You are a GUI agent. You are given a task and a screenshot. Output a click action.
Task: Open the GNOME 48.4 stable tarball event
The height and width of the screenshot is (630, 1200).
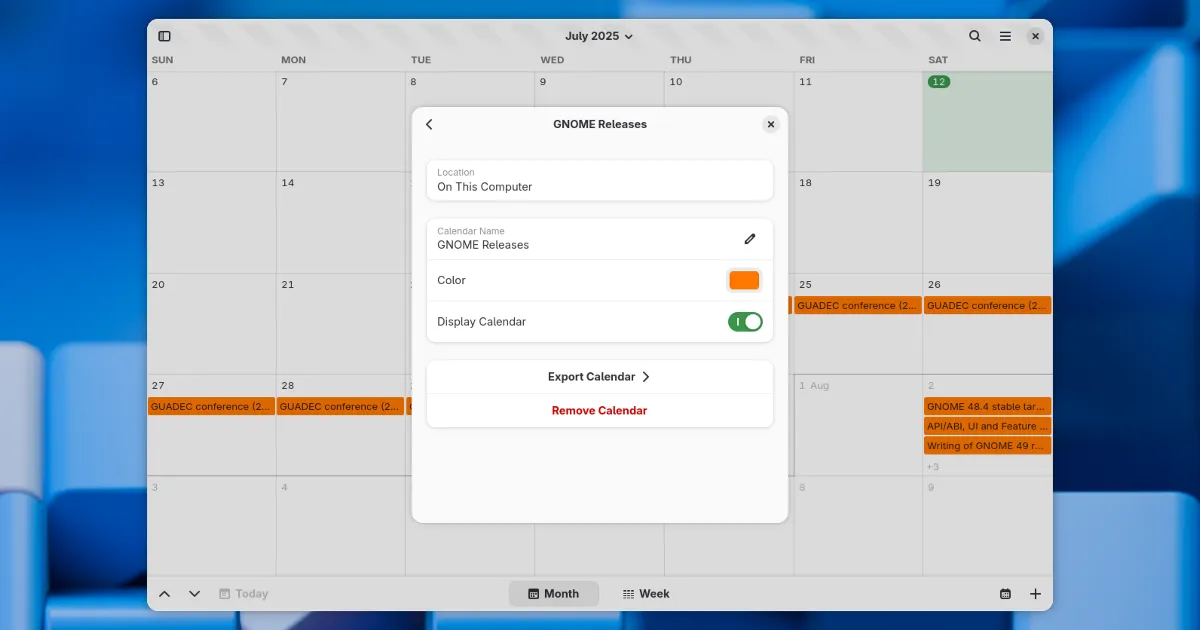(x=987, y=407)
